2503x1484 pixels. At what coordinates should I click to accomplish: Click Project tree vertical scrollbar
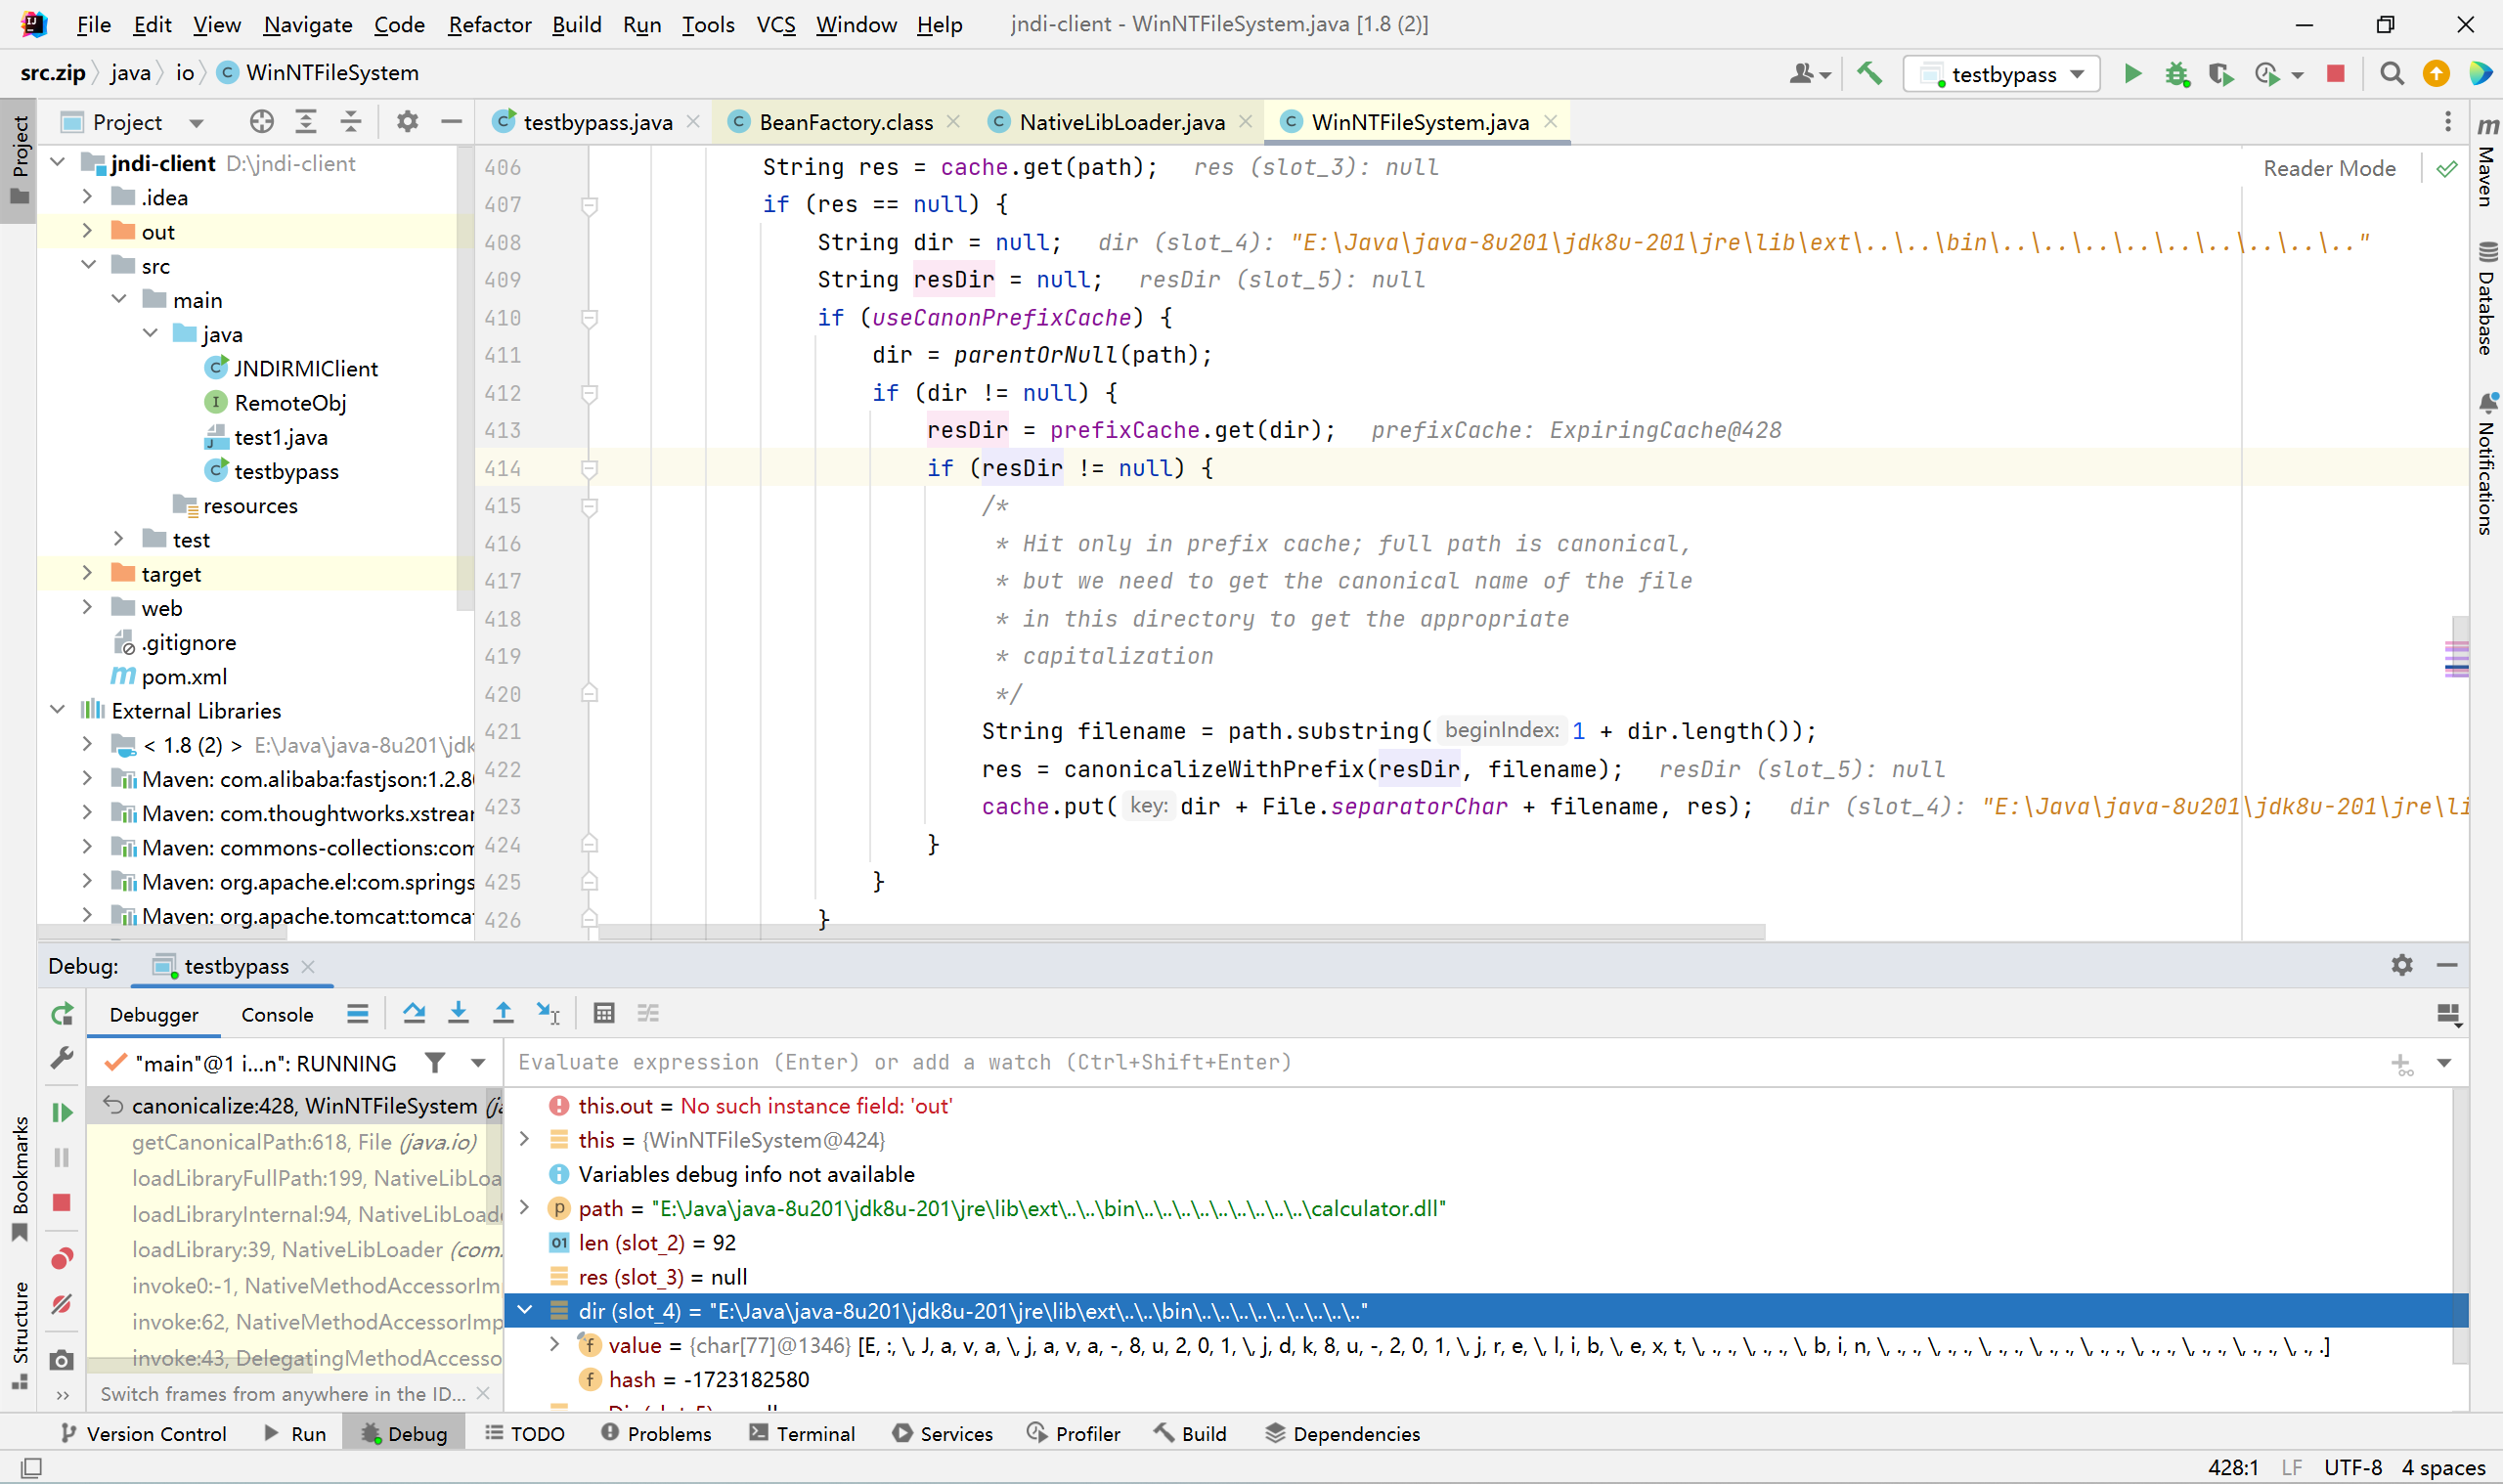pyautogui.click(x=464, y=380)
